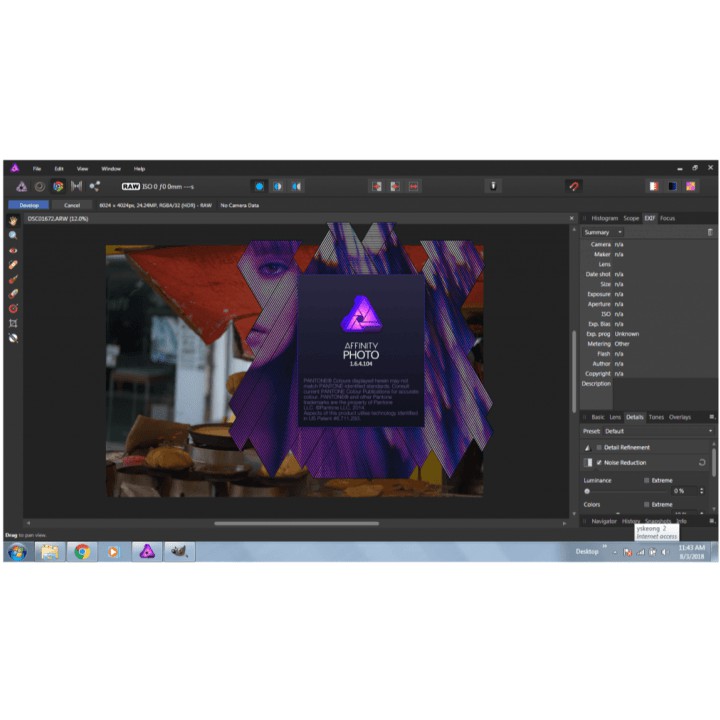The height and width of the screenshot is (720, 720).
Task: Switch to the Histogram tab
Action: point(604,217)
